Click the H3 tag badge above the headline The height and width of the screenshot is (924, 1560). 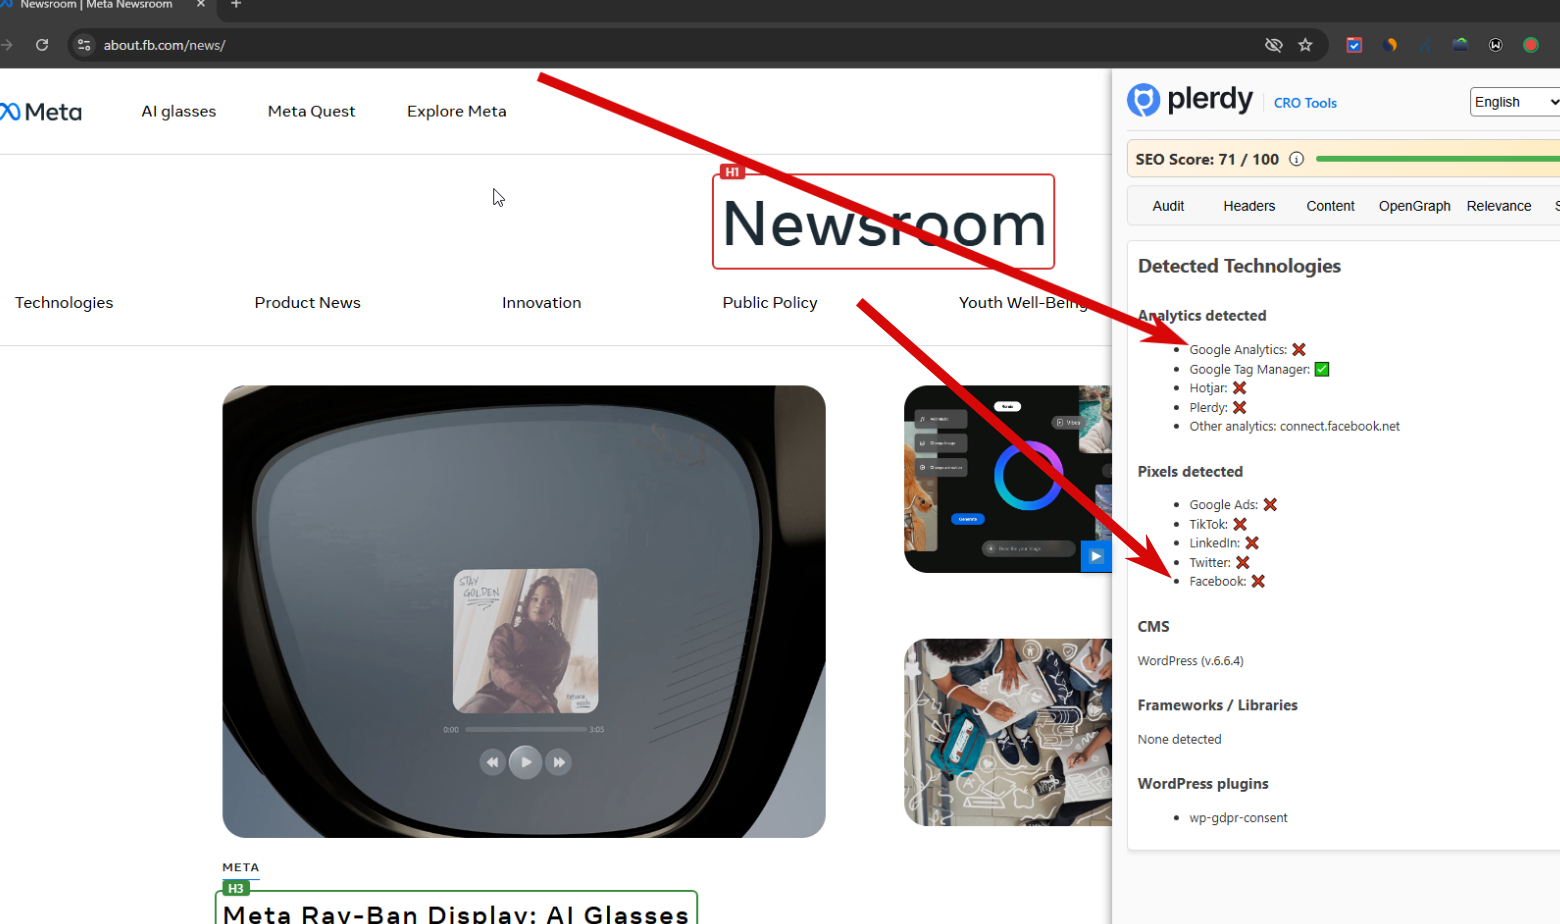[x=236, y=888]
